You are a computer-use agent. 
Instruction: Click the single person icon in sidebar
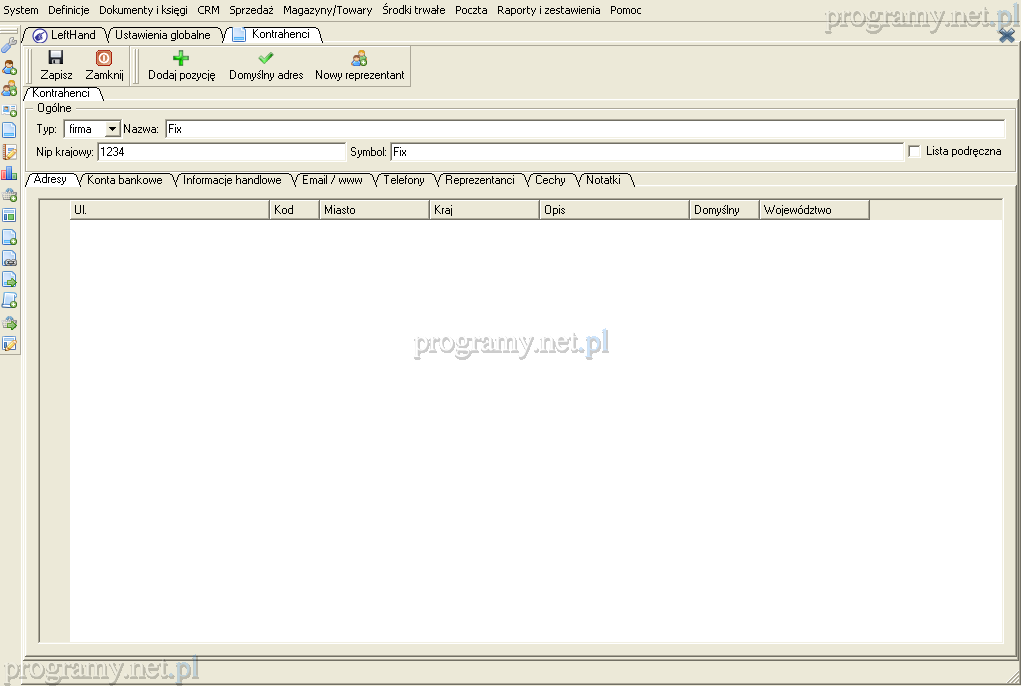coord(9,67)
